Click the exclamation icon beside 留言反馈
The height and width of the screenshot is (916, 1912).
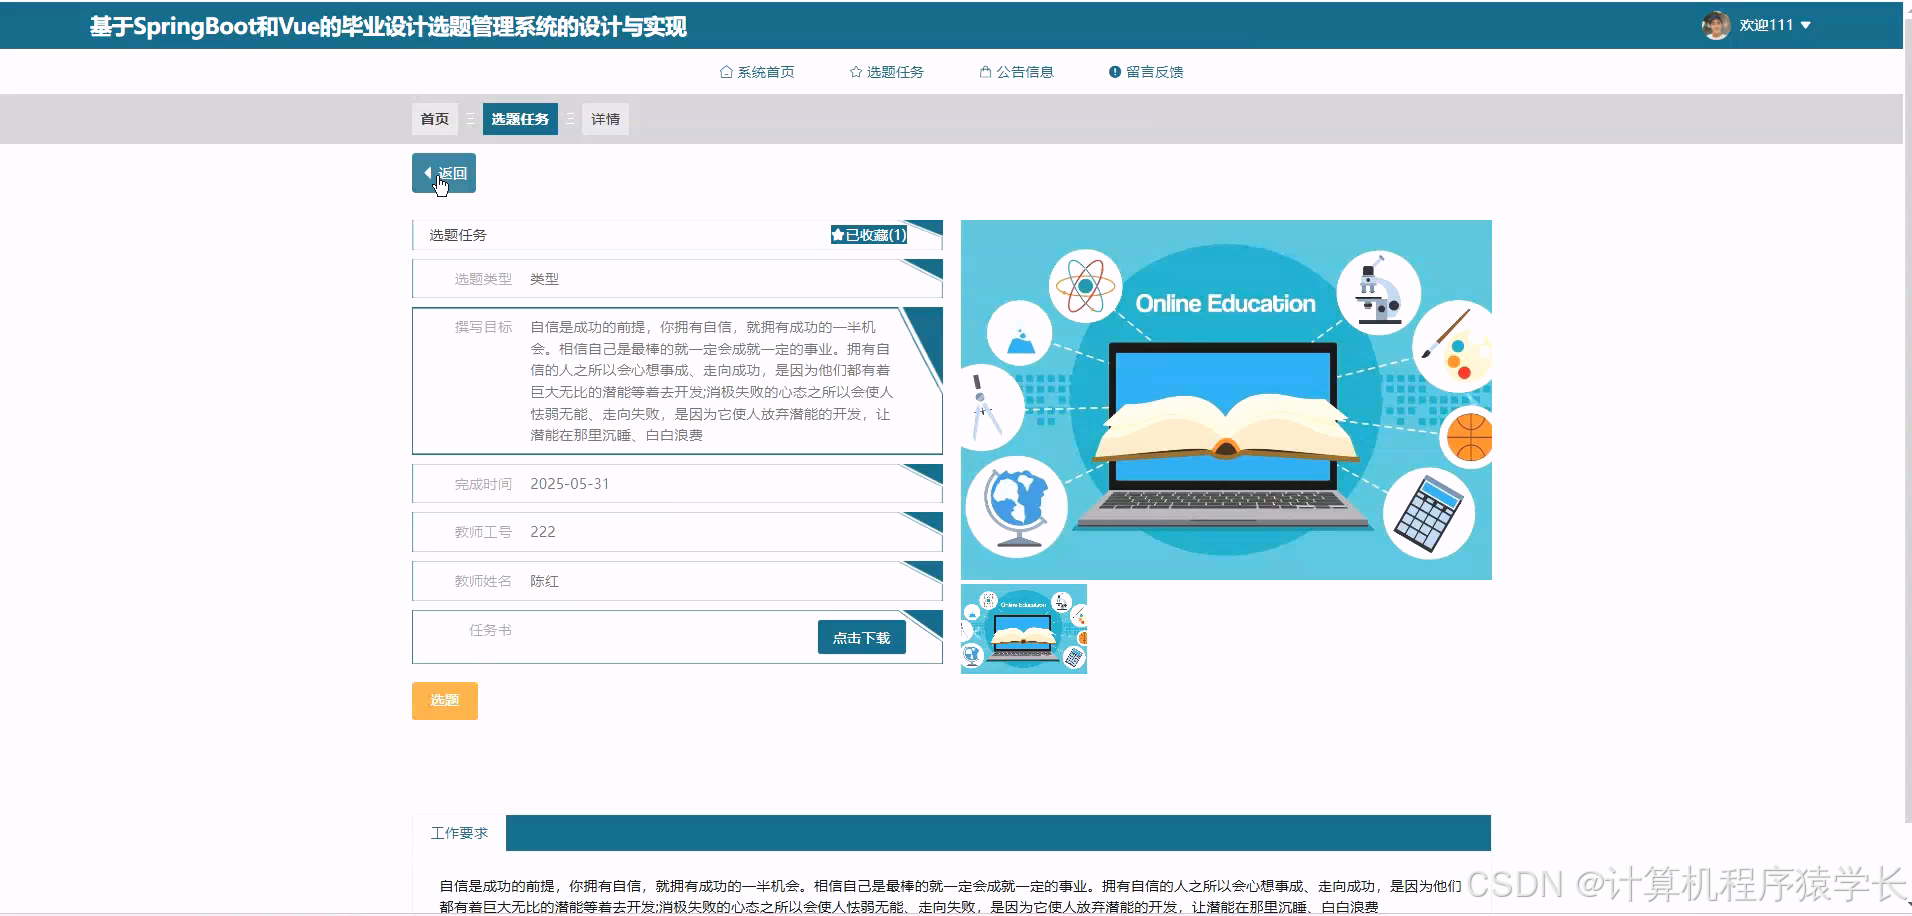(1115, 72)
